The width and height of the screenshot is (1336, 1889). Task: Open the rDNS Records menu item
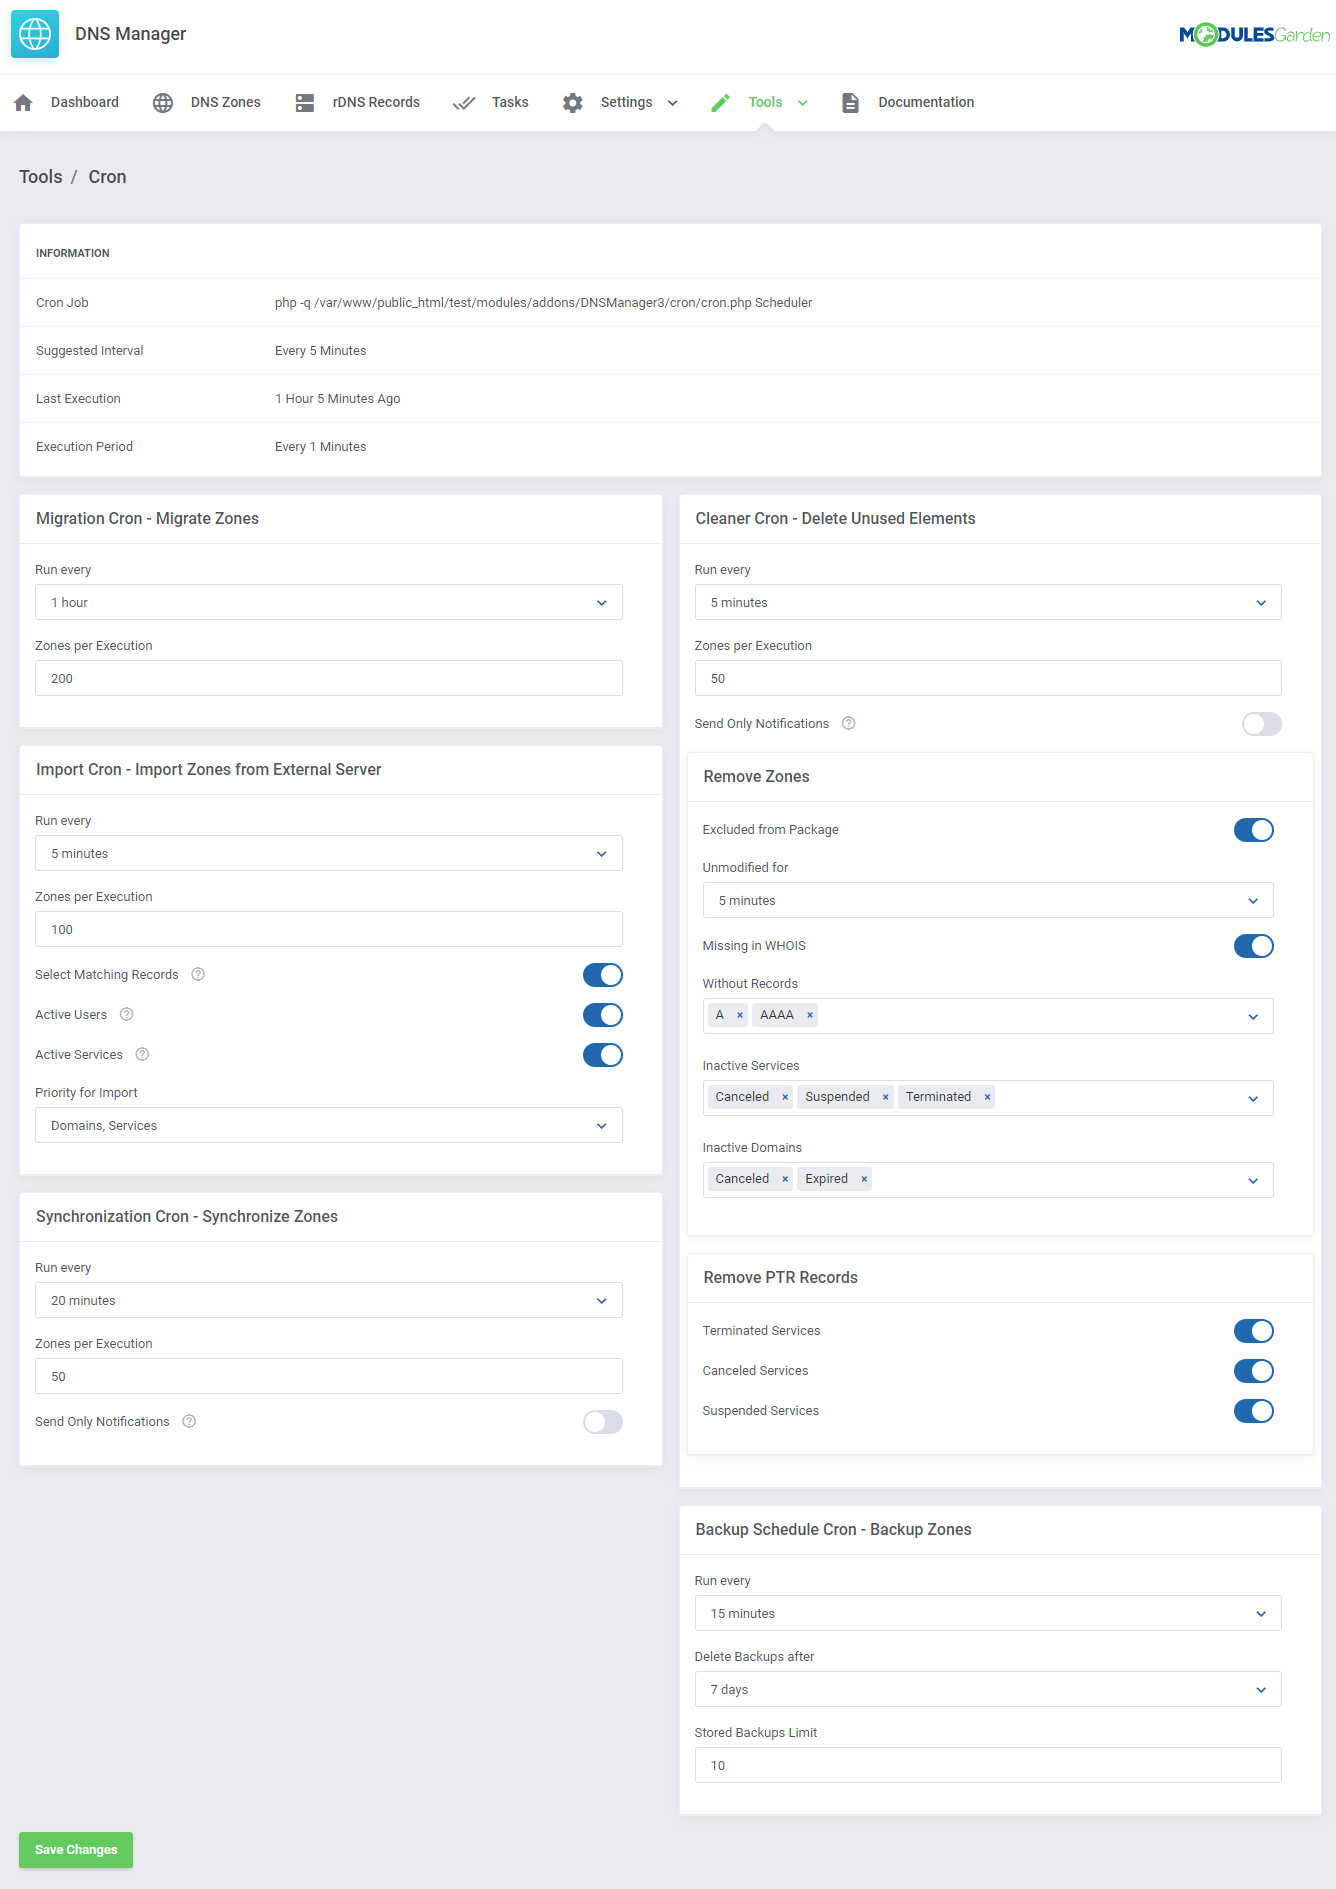pos(376,102)
